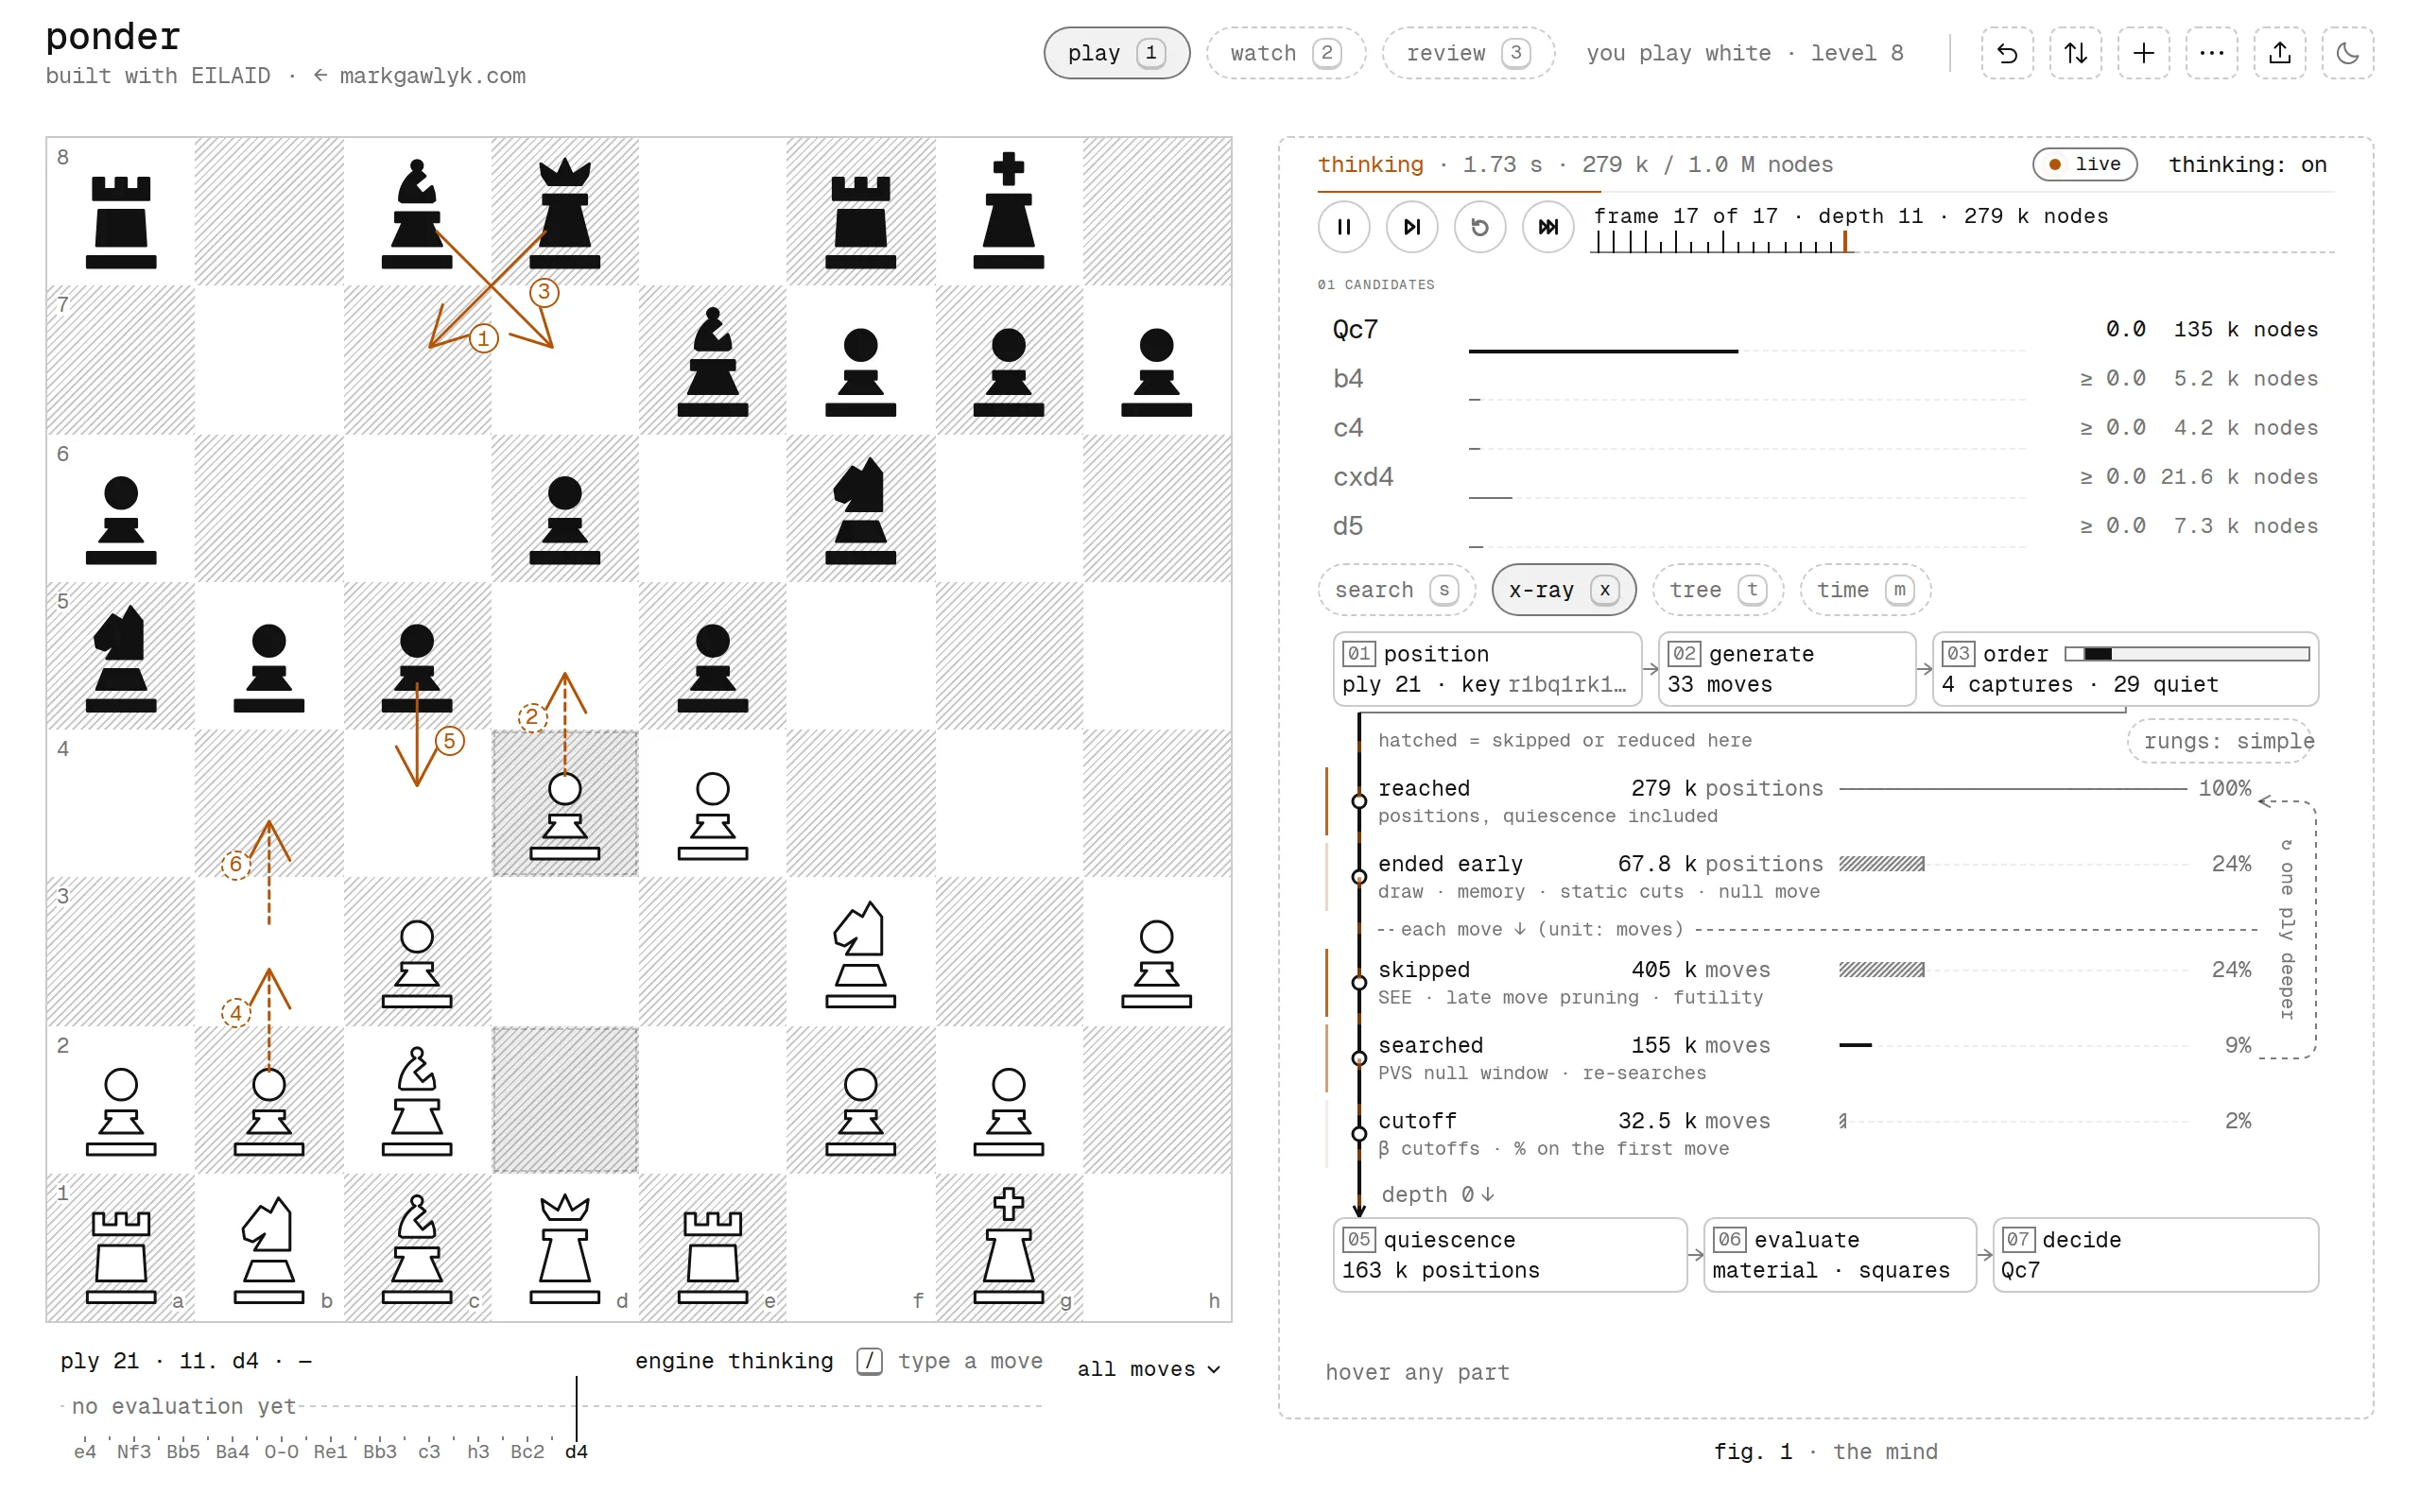Open the more options ellipsis menu
The image size is (2420, 1512).
pos(2211,53)
